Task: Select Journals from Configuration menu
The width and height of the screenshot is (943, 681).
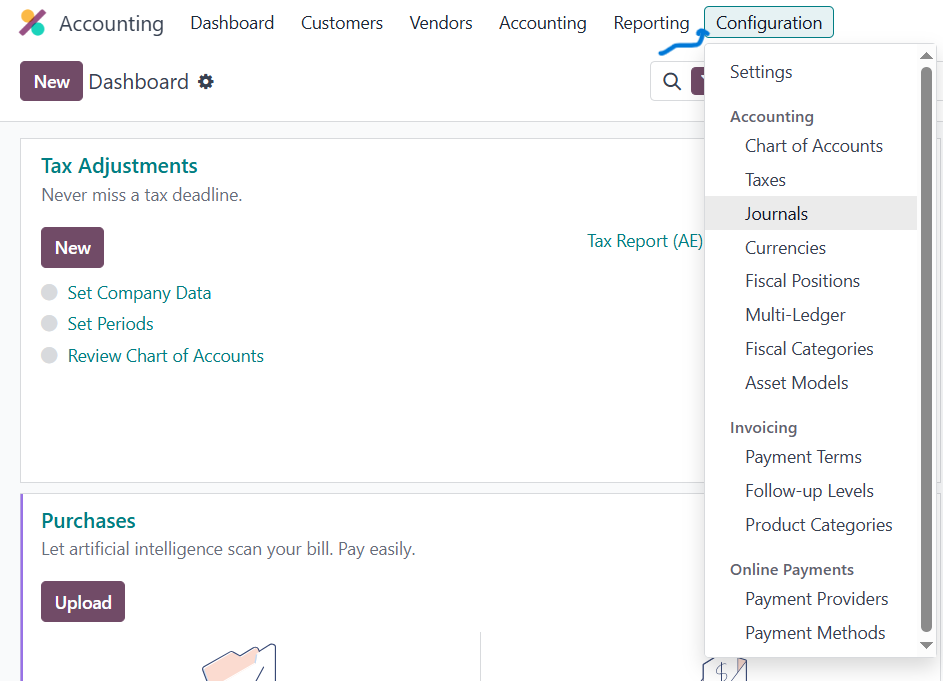Action: point(776,214)
